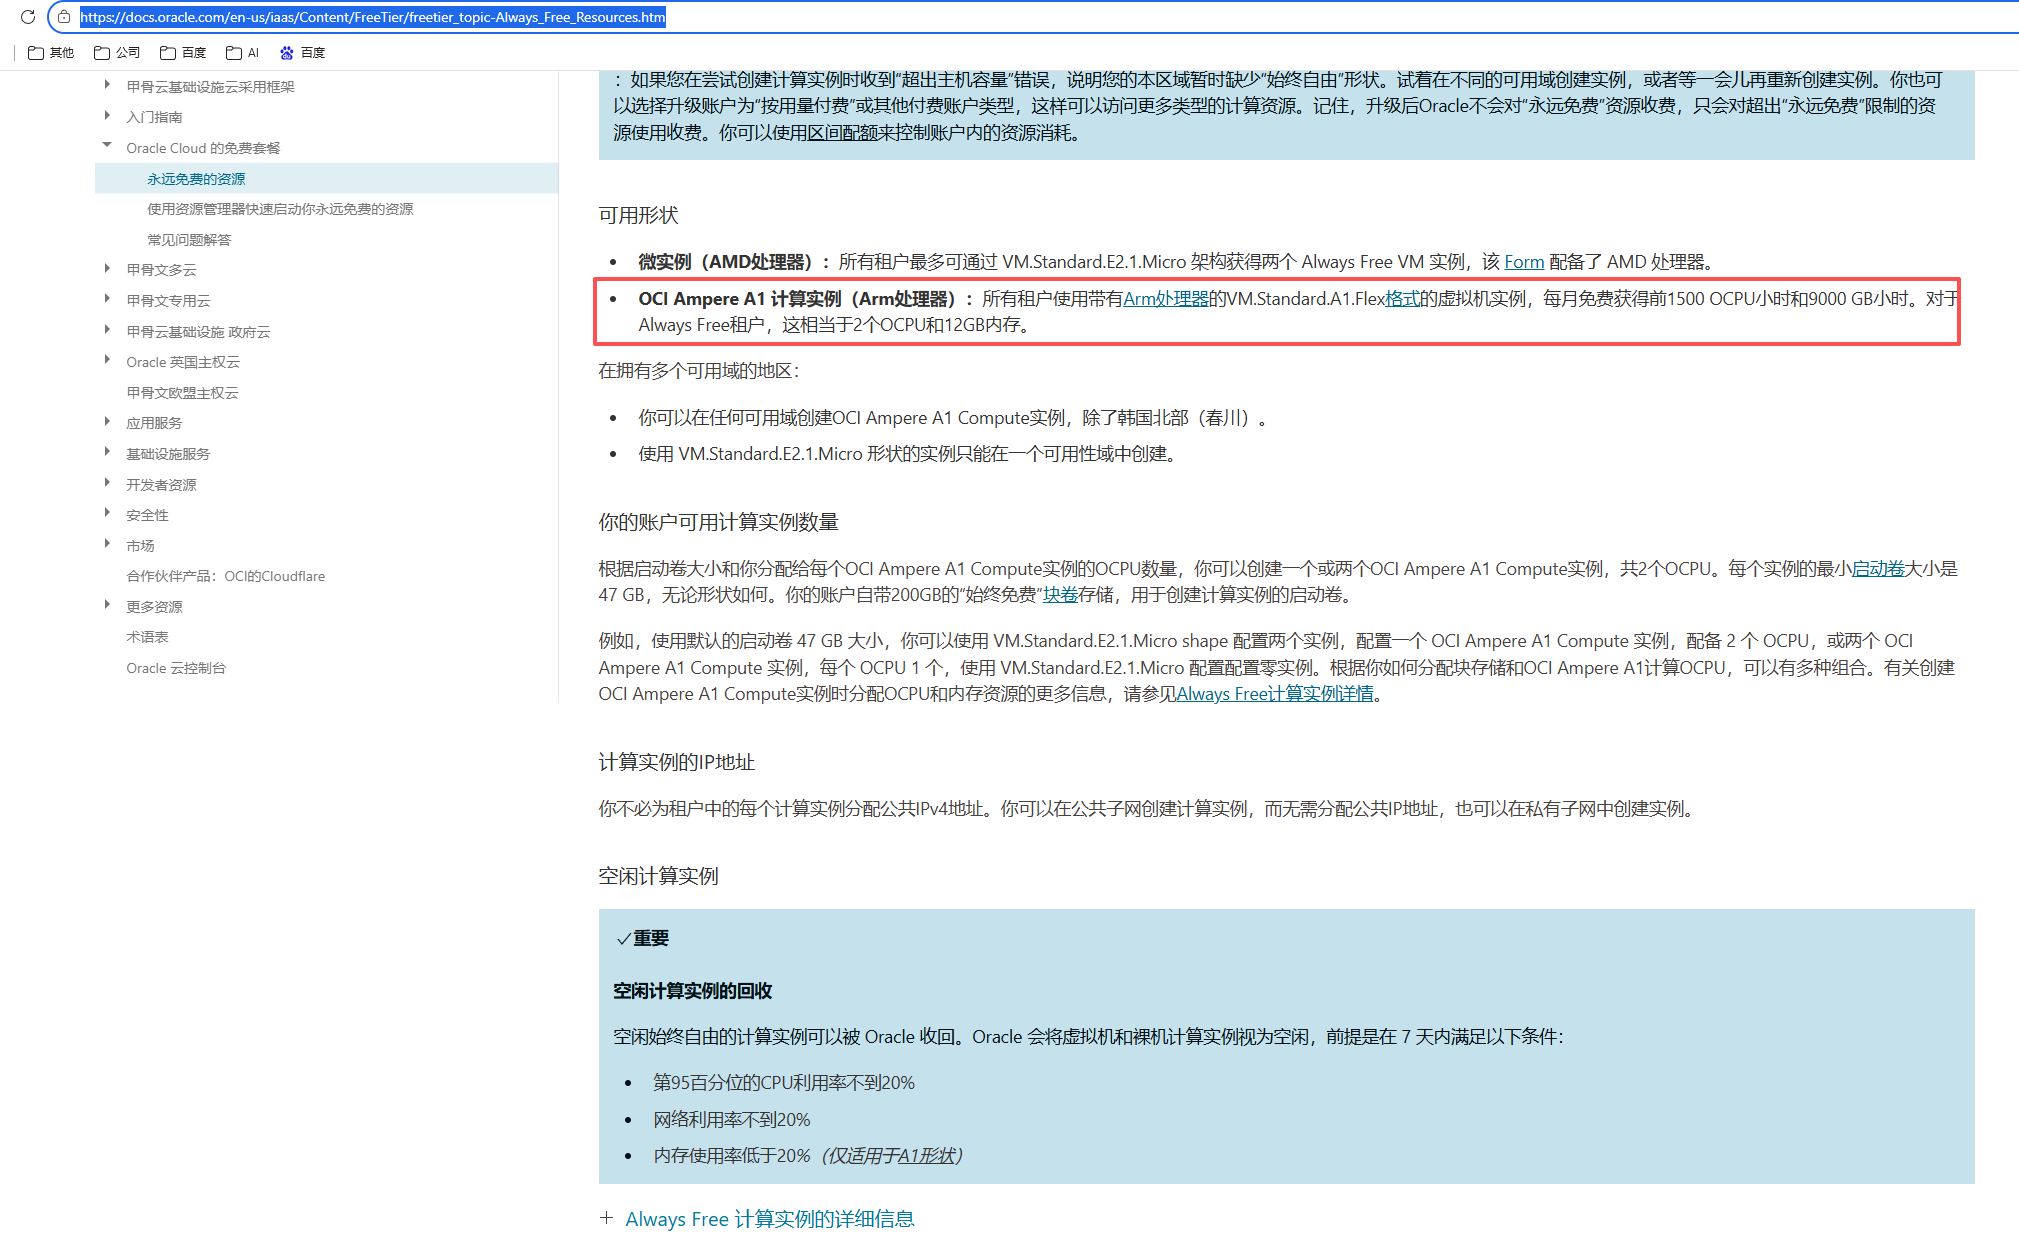
Task: Click the site lock icon in address bar
Action: coord(64,17)
